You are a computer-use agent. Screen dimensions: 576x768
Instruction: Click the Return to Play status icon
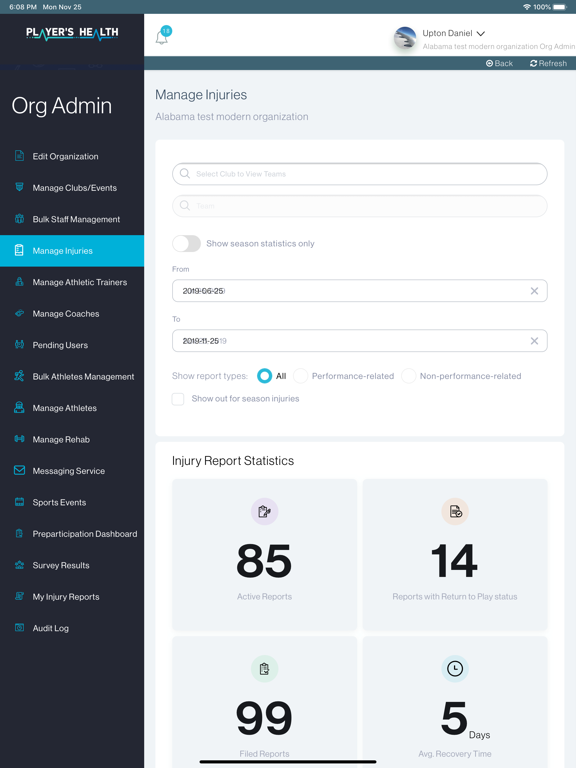(455, 511)
